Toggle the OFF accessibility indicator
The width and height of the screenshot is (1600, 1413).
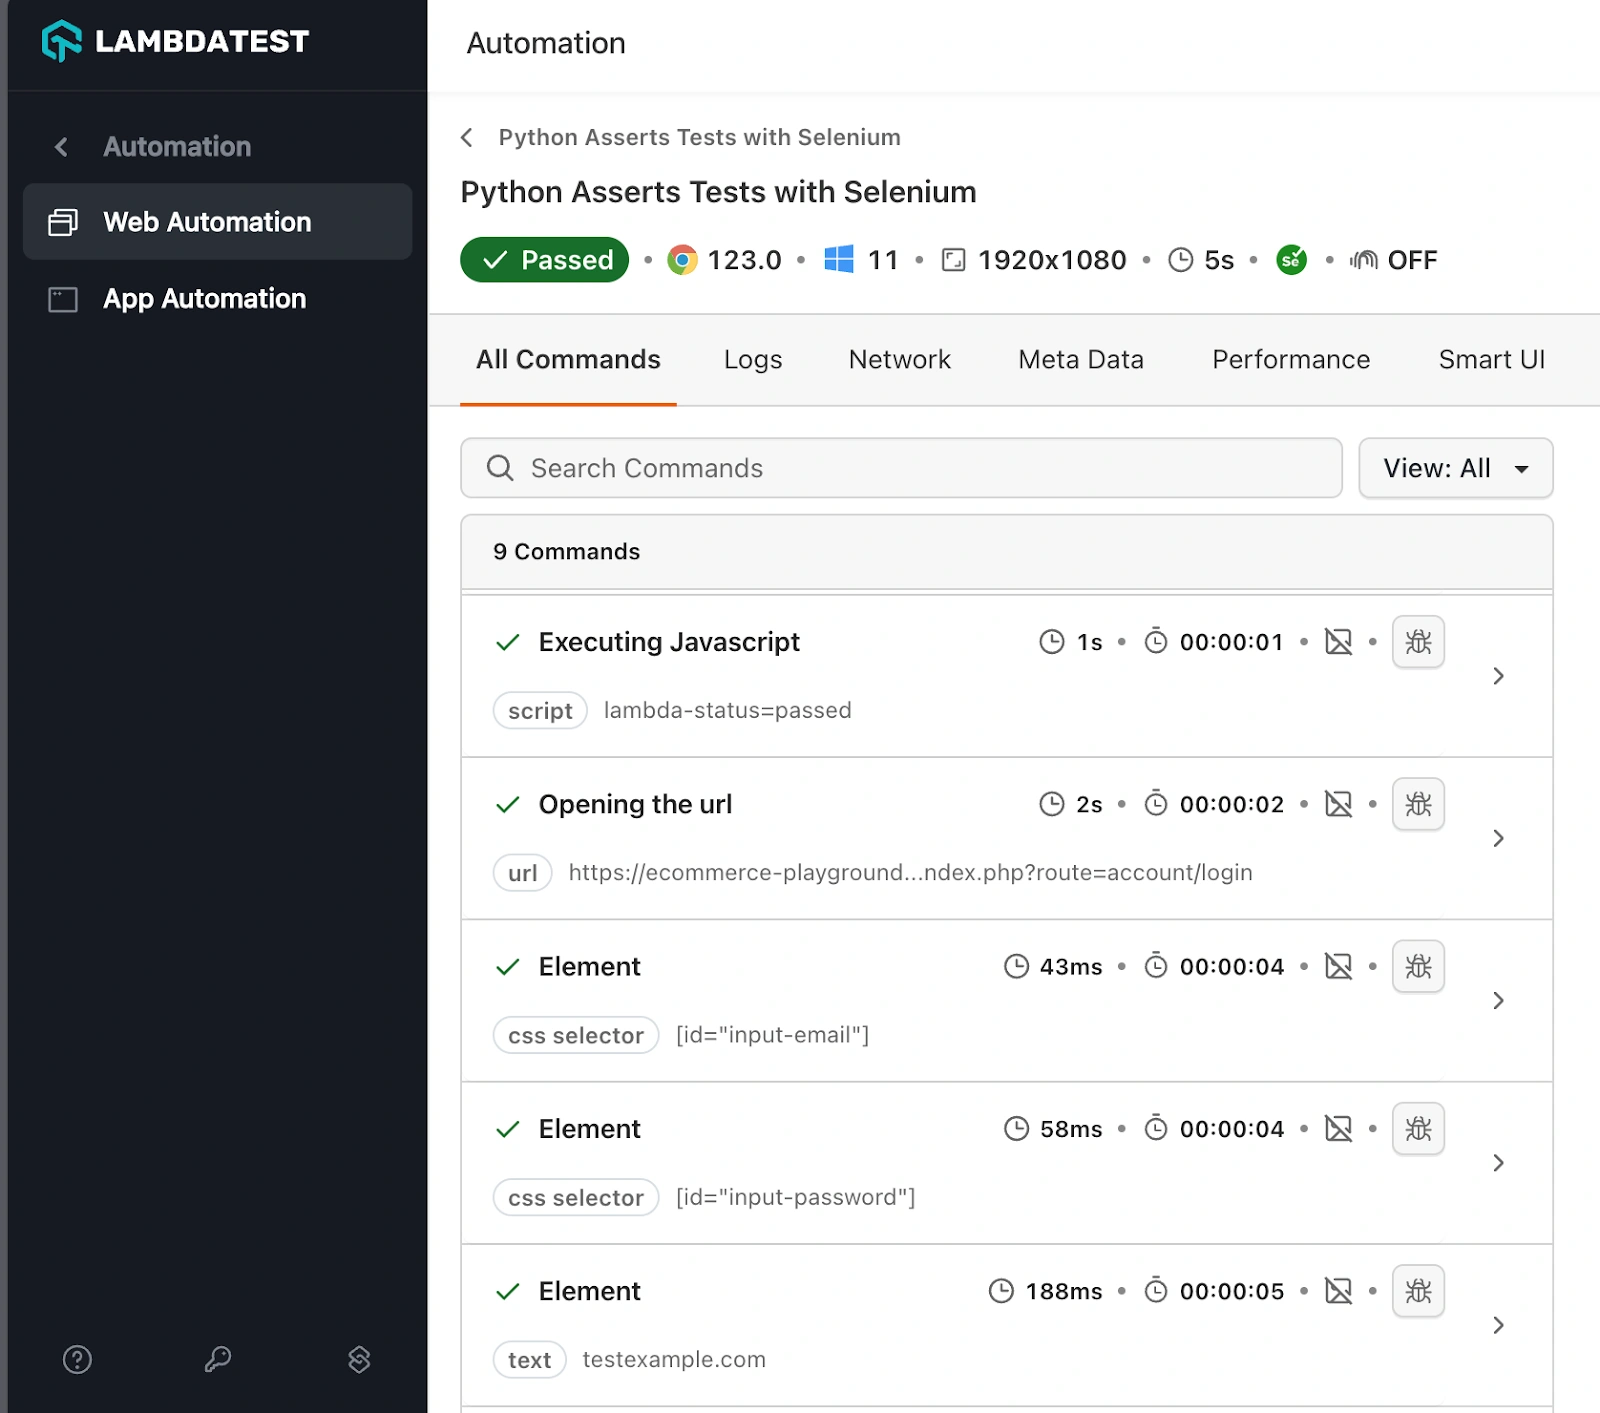(1393, 260)
